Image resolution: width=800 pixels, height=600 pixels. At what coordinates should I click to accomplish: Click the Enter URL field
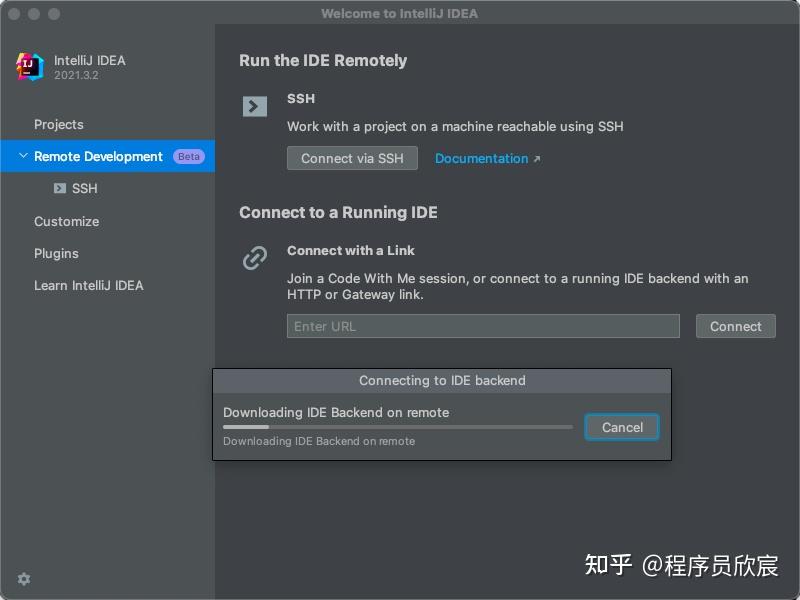(x=483, y=326)
